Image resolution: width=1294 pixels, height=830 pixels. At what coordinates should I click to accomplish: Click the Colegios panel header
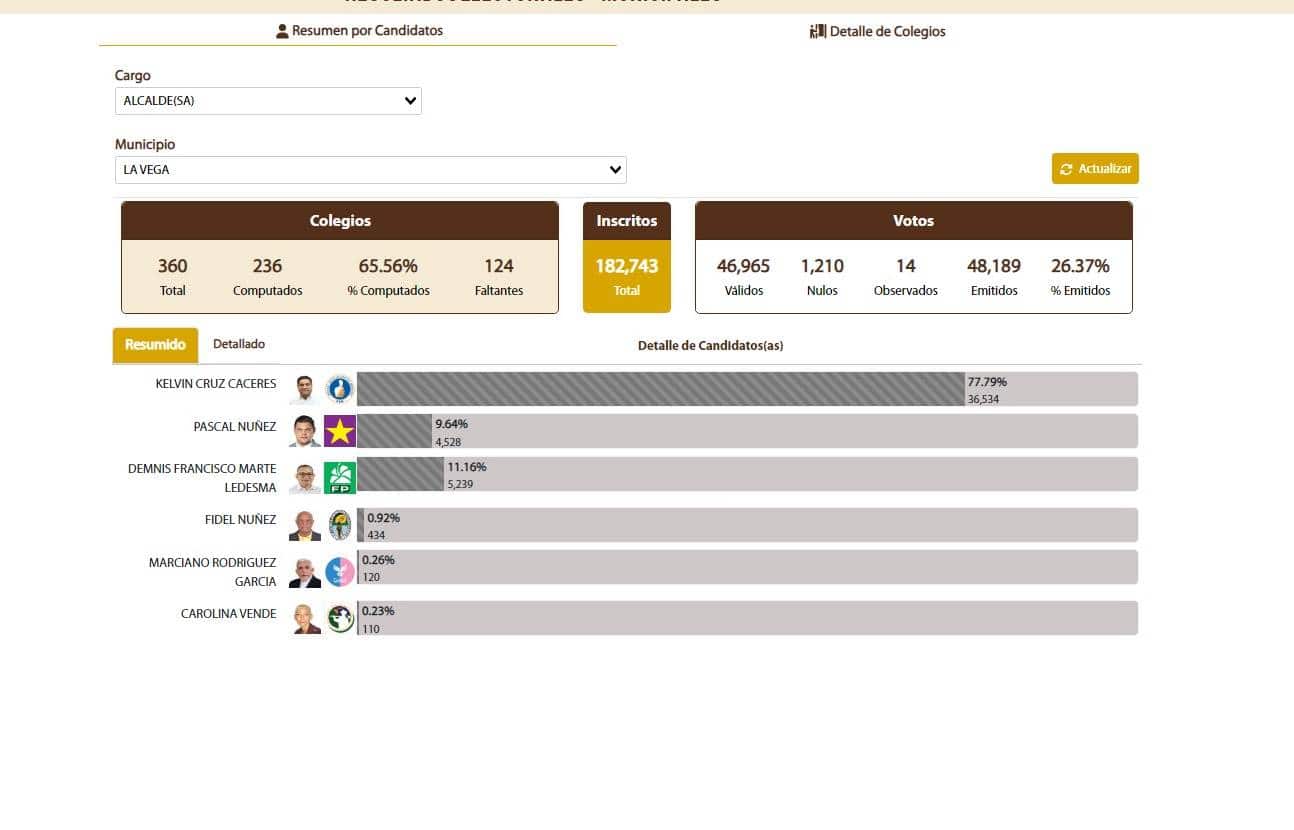[340, 221]
